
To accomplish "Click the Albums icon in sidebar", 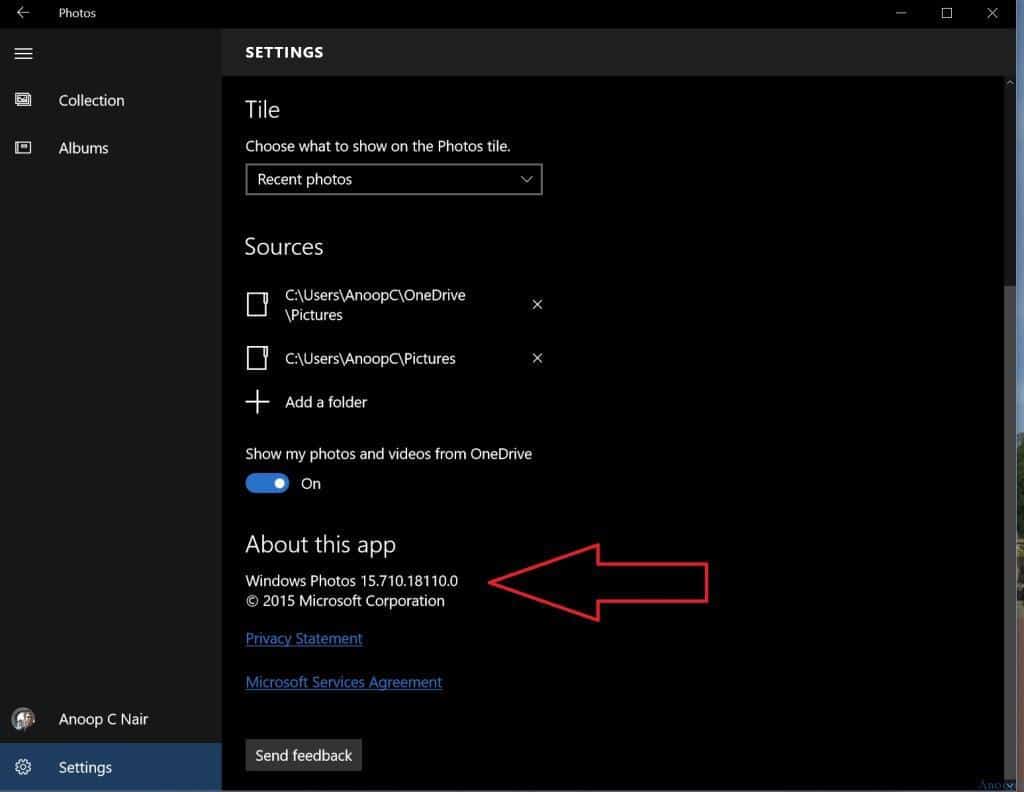I will 23,148.
